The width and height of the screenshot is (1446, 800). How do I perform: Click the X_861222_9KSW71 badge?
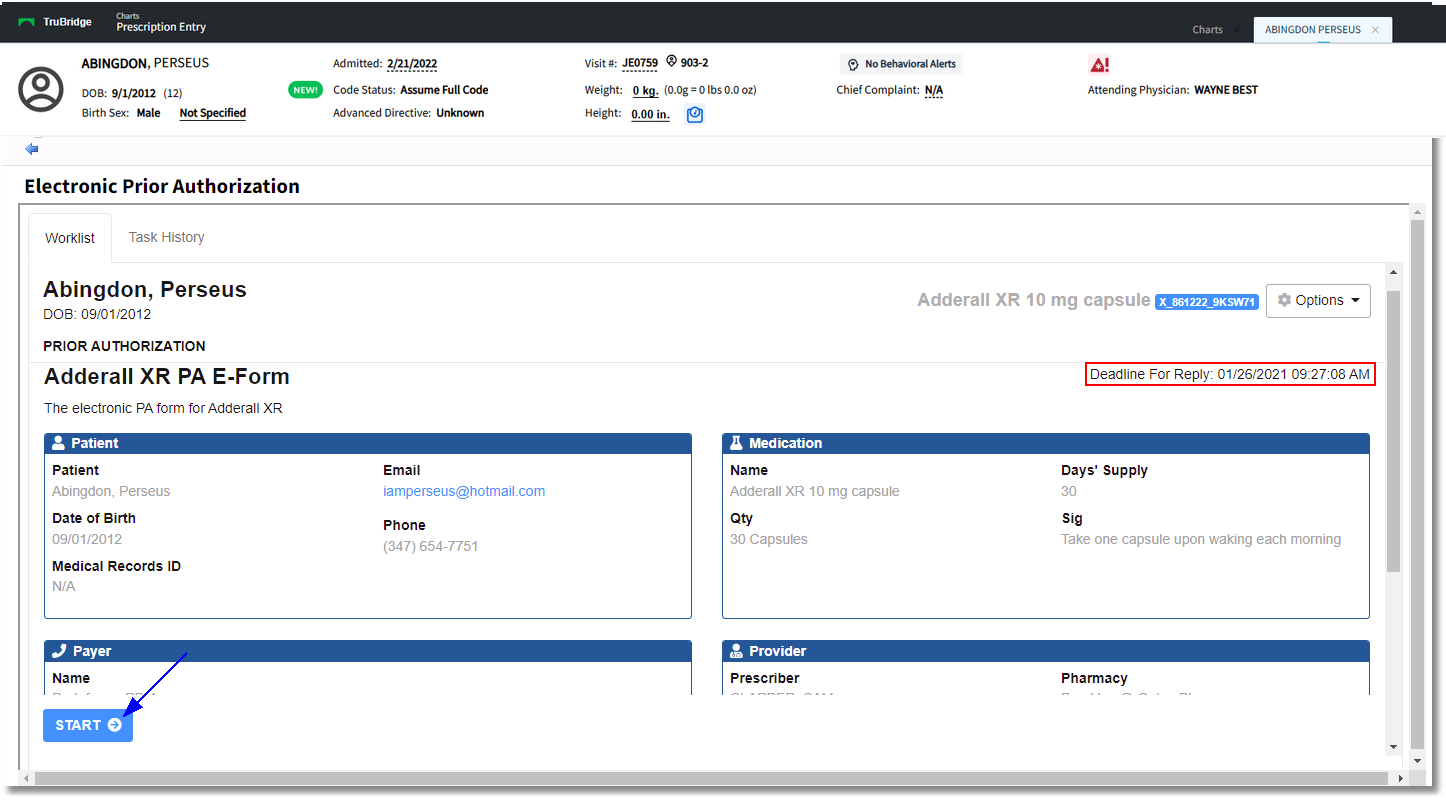click(x=1207, y=302)
